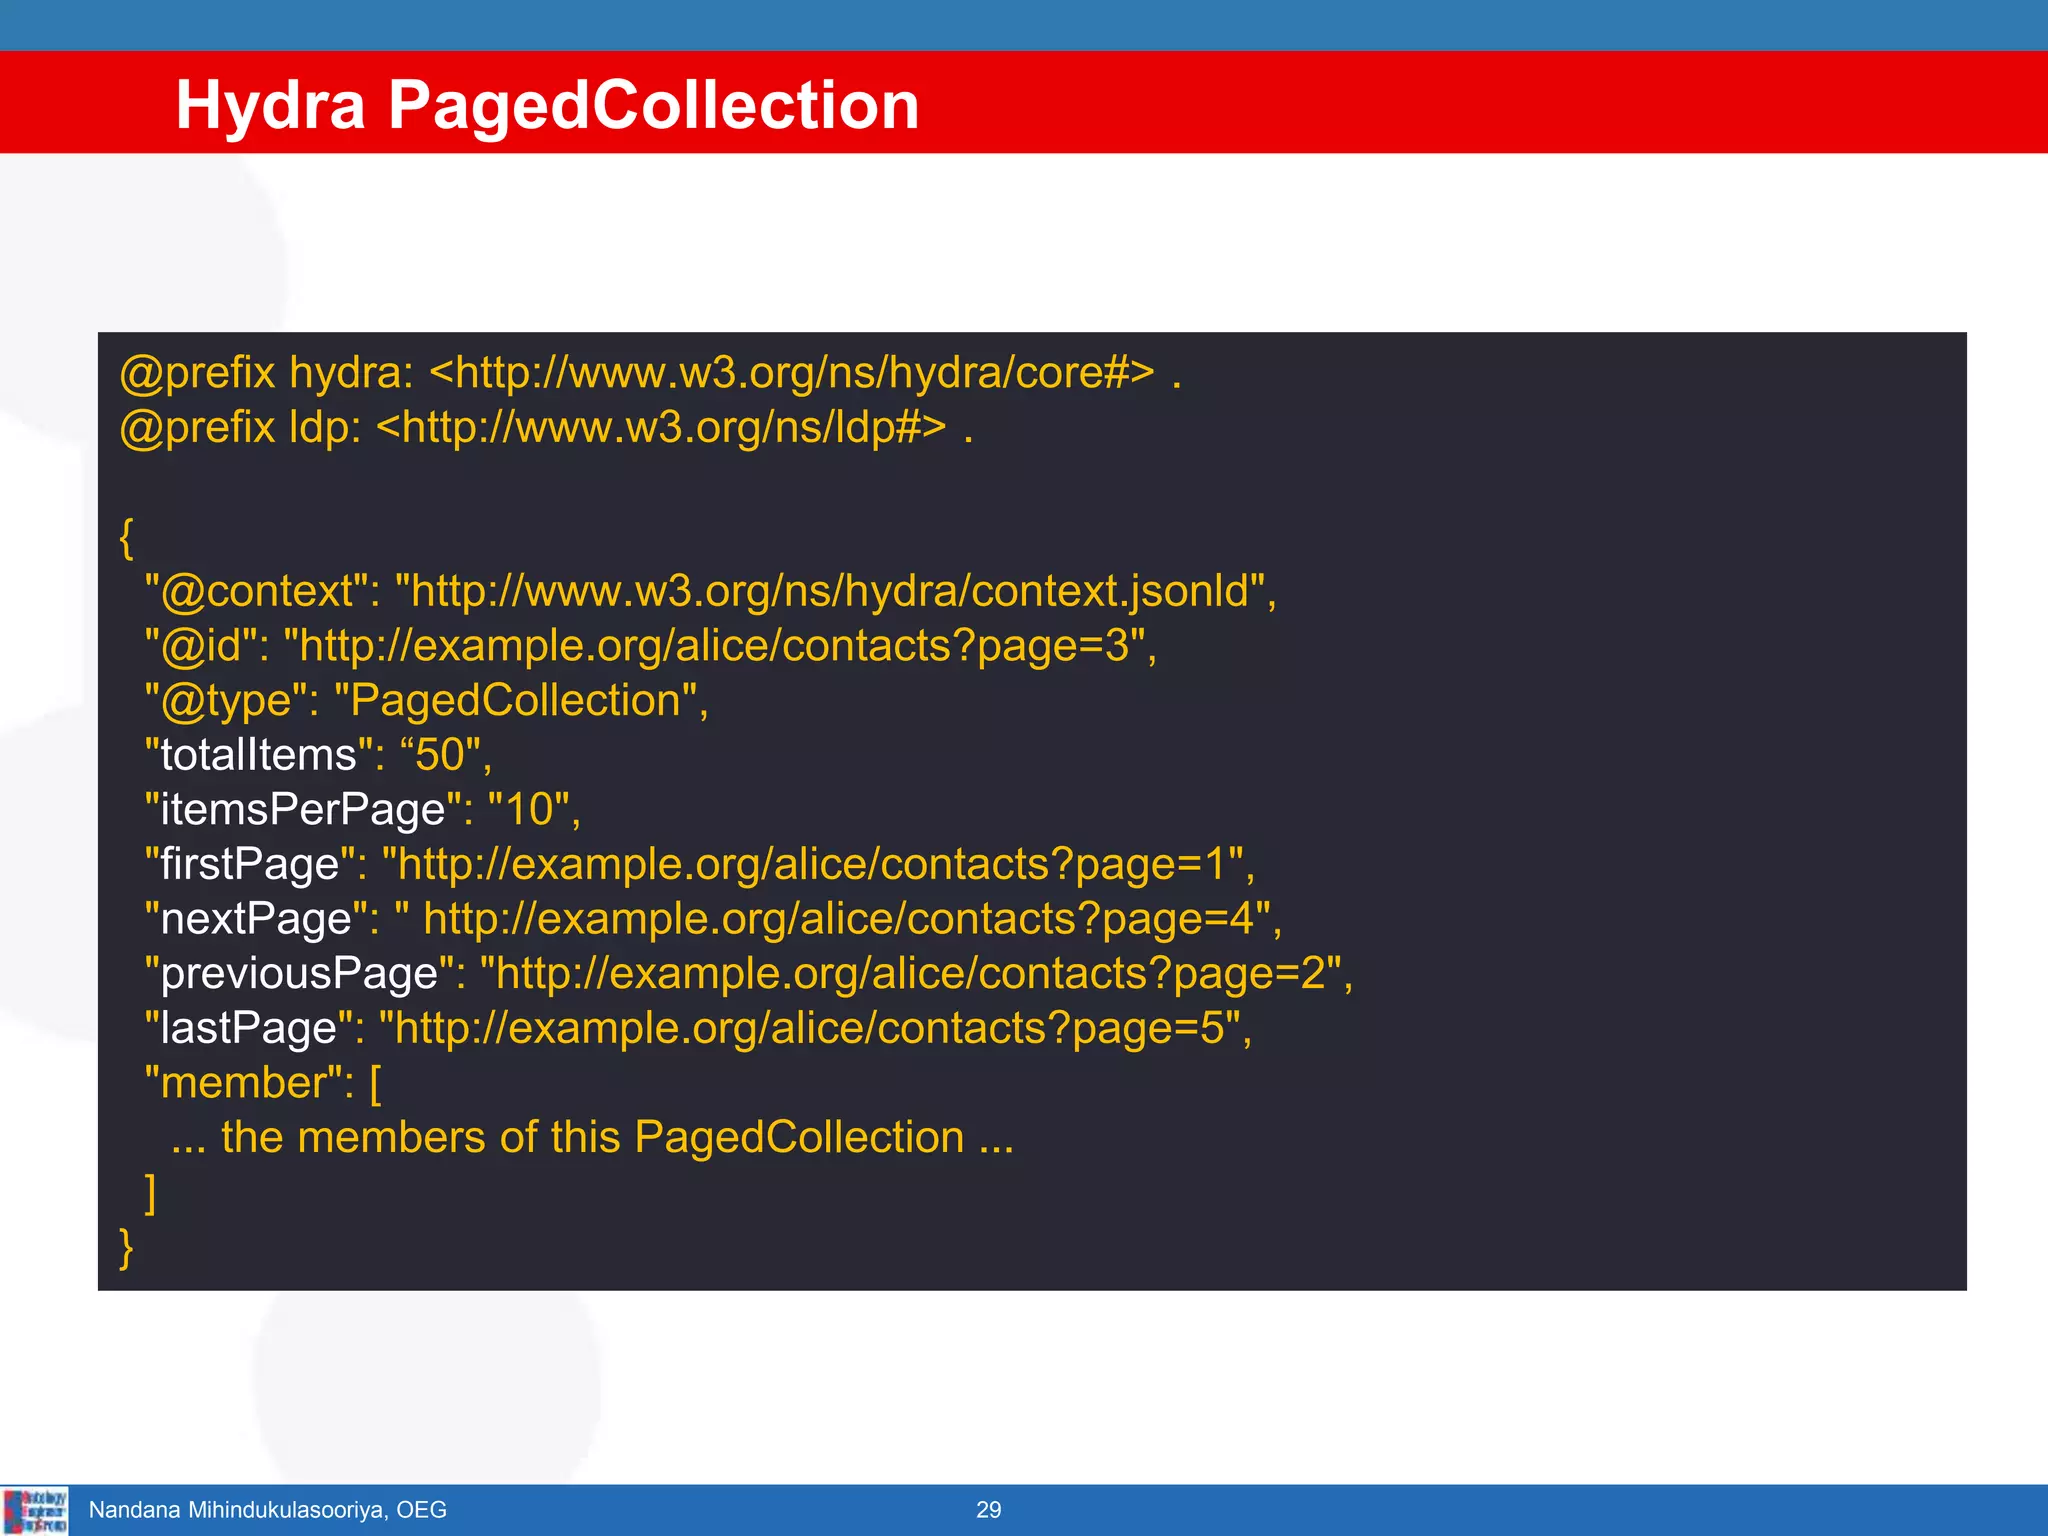Image resolution: width=2048 pixels, height=1536 pixels.
Task: Click the OEG logo in footer
Action: (35, 1511)
